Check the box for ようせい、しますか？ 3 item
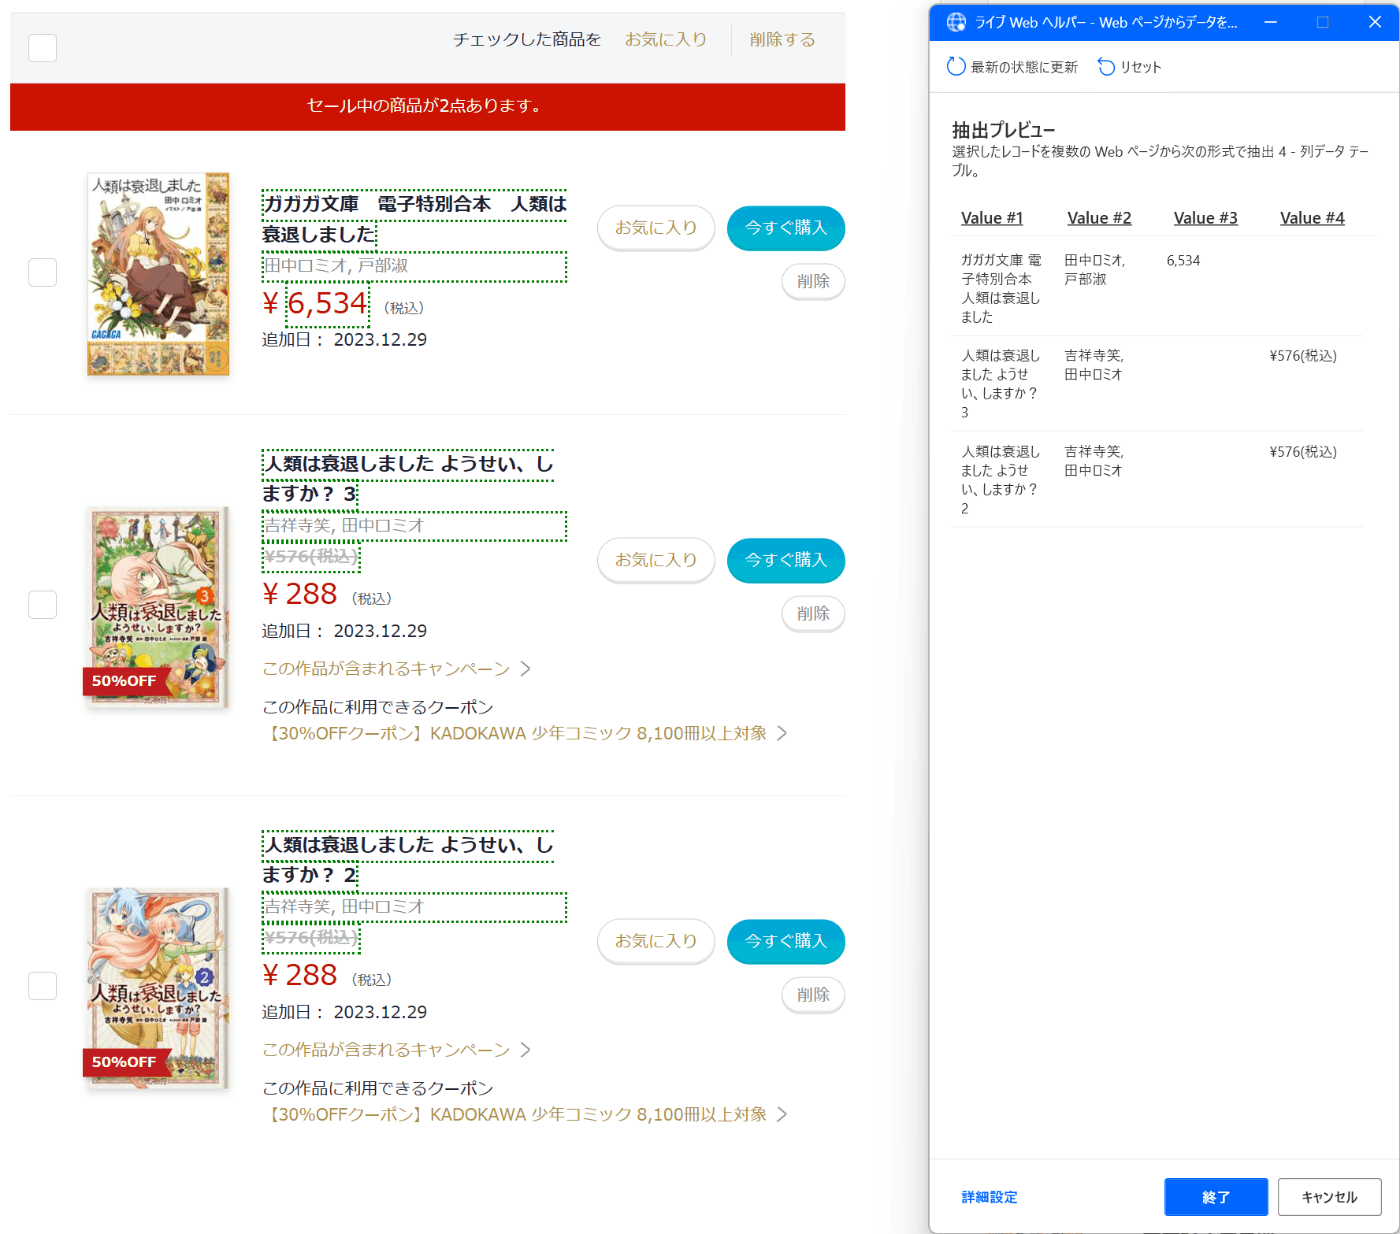This screenshot has height=1234, width=1400. click(43, 604)
